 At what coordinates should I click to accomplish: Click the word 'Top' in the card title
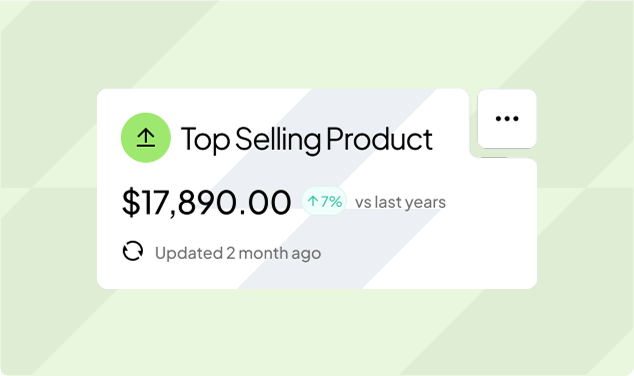[205, 140]
